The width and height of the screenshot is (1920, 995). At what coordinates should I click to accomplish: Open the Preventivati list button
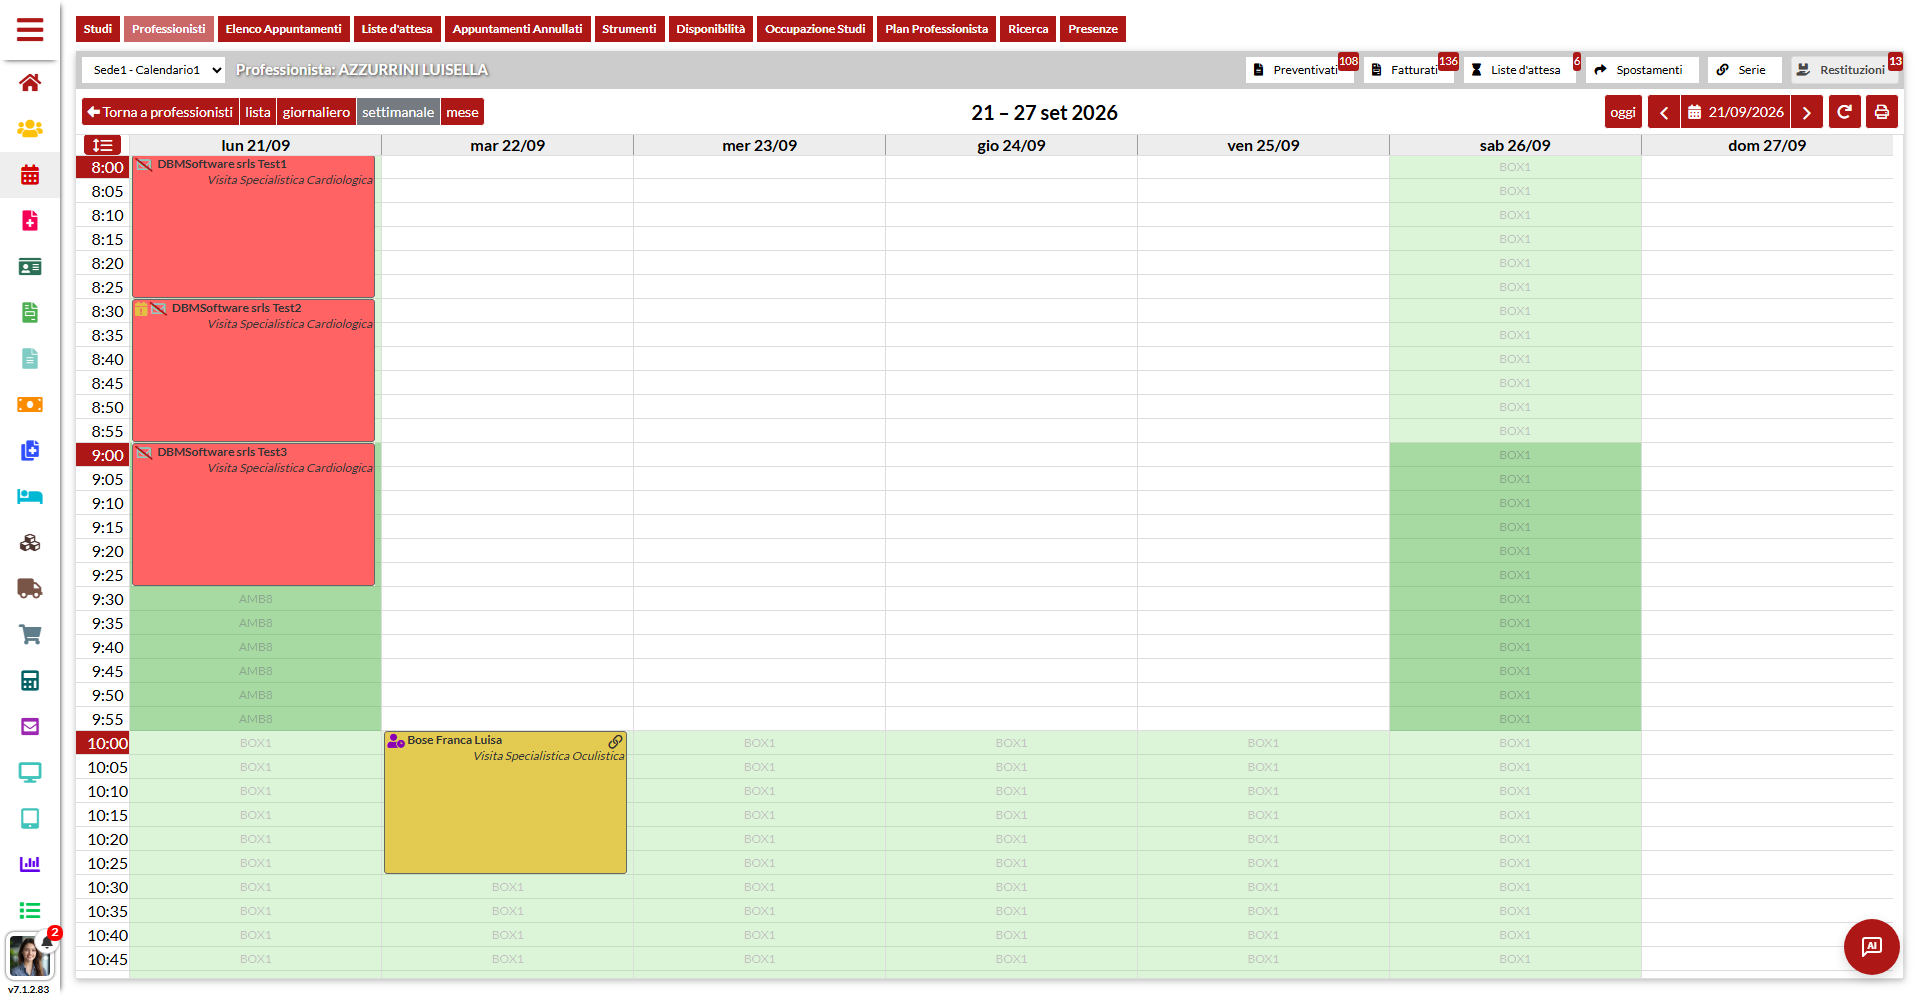pos(1299,70)
